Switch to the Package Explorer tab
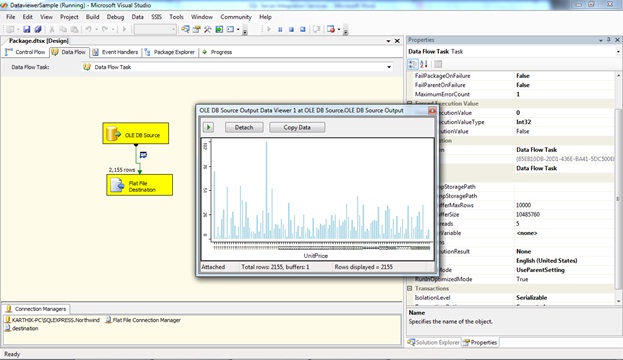The image size is (623, 360). click(170, 52)
